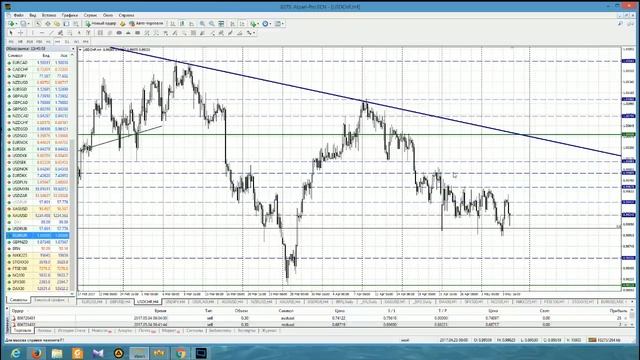Viewport: 640px width, 360px height.
Task: Switch timeframe to M15
Action: pos(30,42)
